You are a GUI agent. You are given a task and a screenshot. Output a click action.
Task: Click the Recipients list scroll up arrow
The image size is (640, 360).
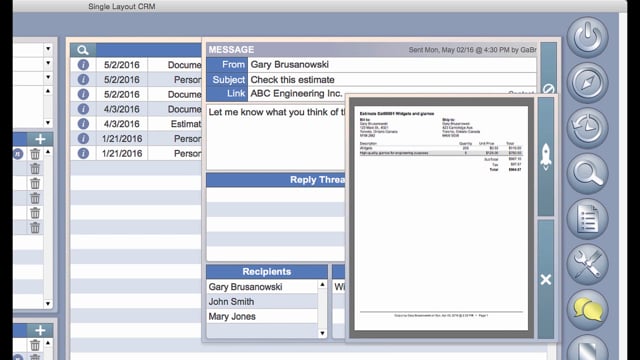(322, 284)
